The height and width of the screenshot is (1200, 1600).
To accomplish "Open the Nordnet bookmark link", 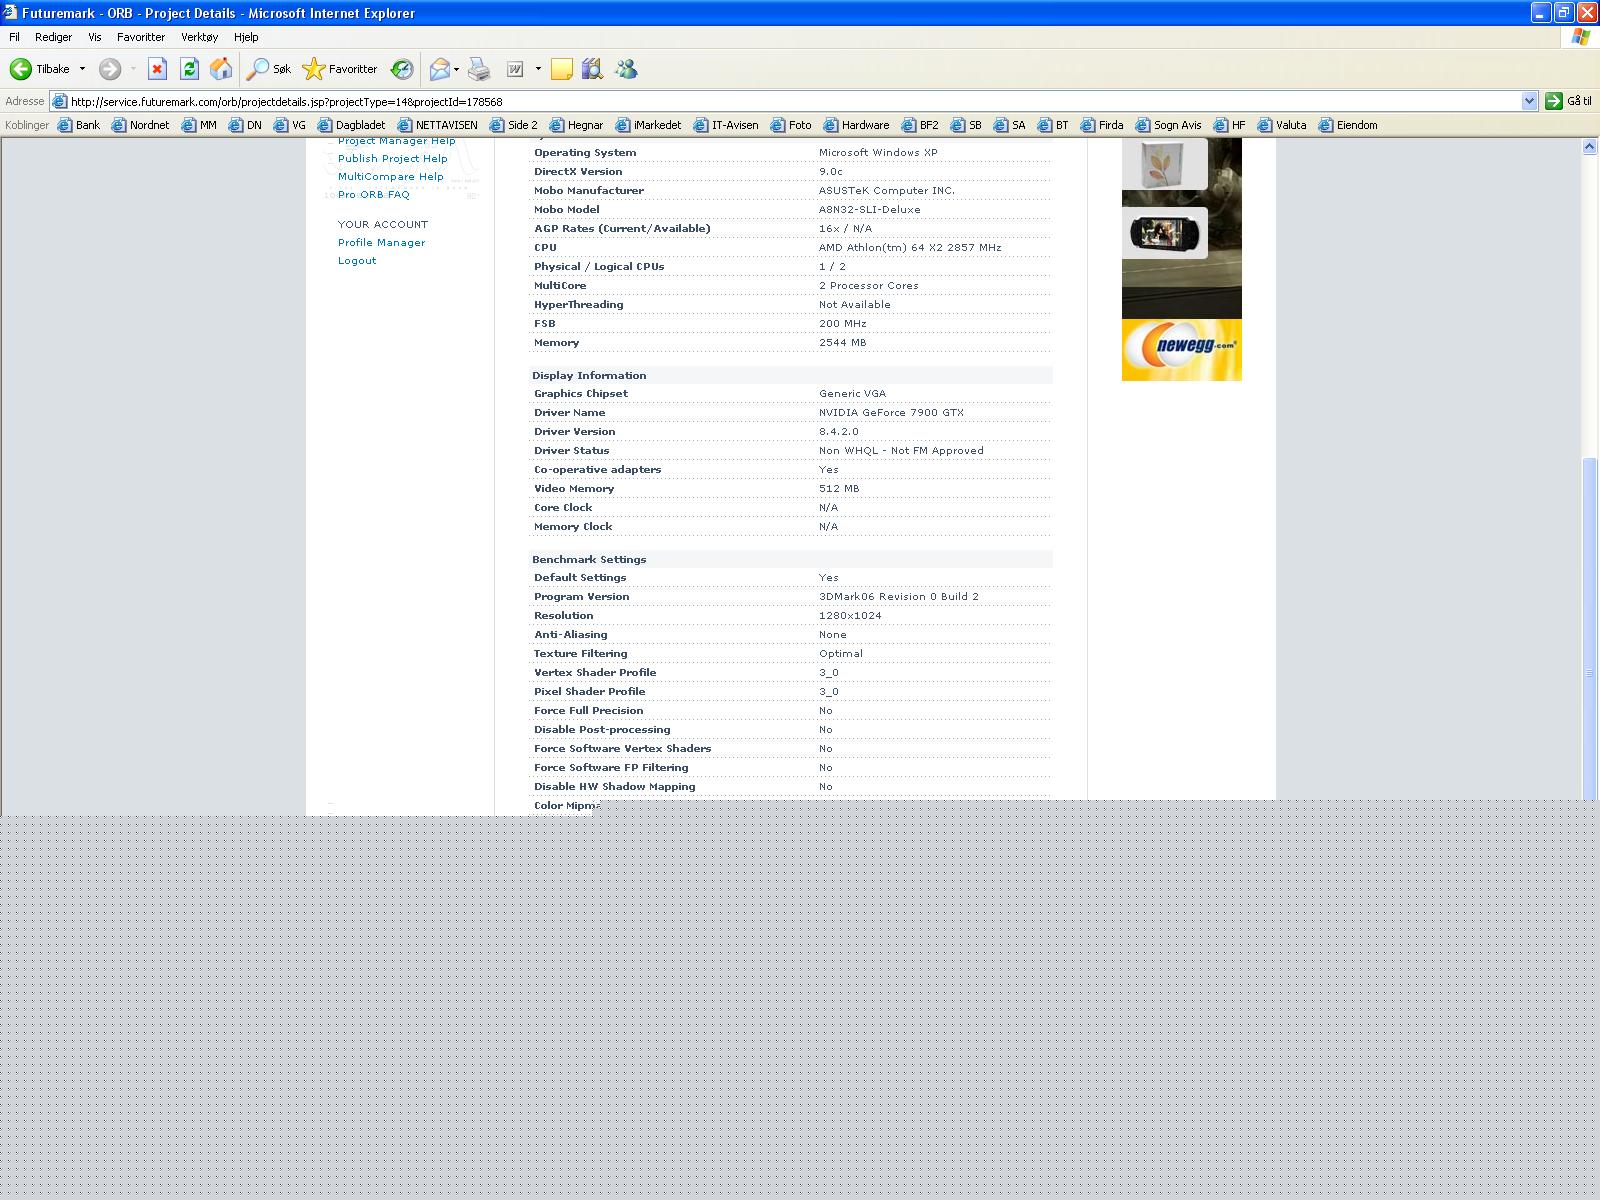I will (140, 125).
